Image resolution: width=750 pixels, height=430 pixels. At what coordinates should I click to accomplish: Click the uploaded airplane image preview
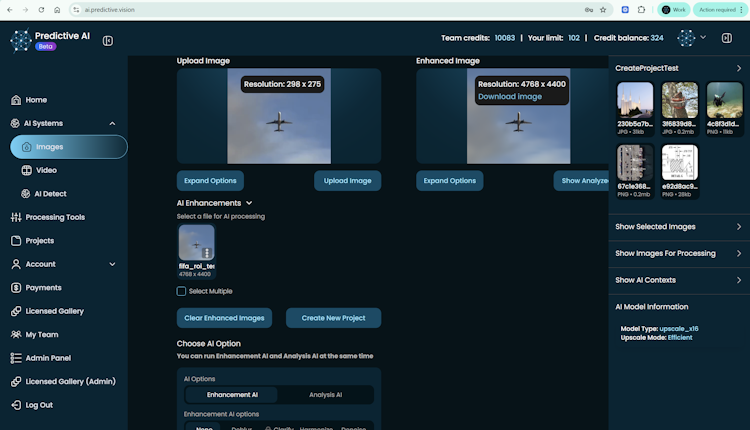[279, 116]
